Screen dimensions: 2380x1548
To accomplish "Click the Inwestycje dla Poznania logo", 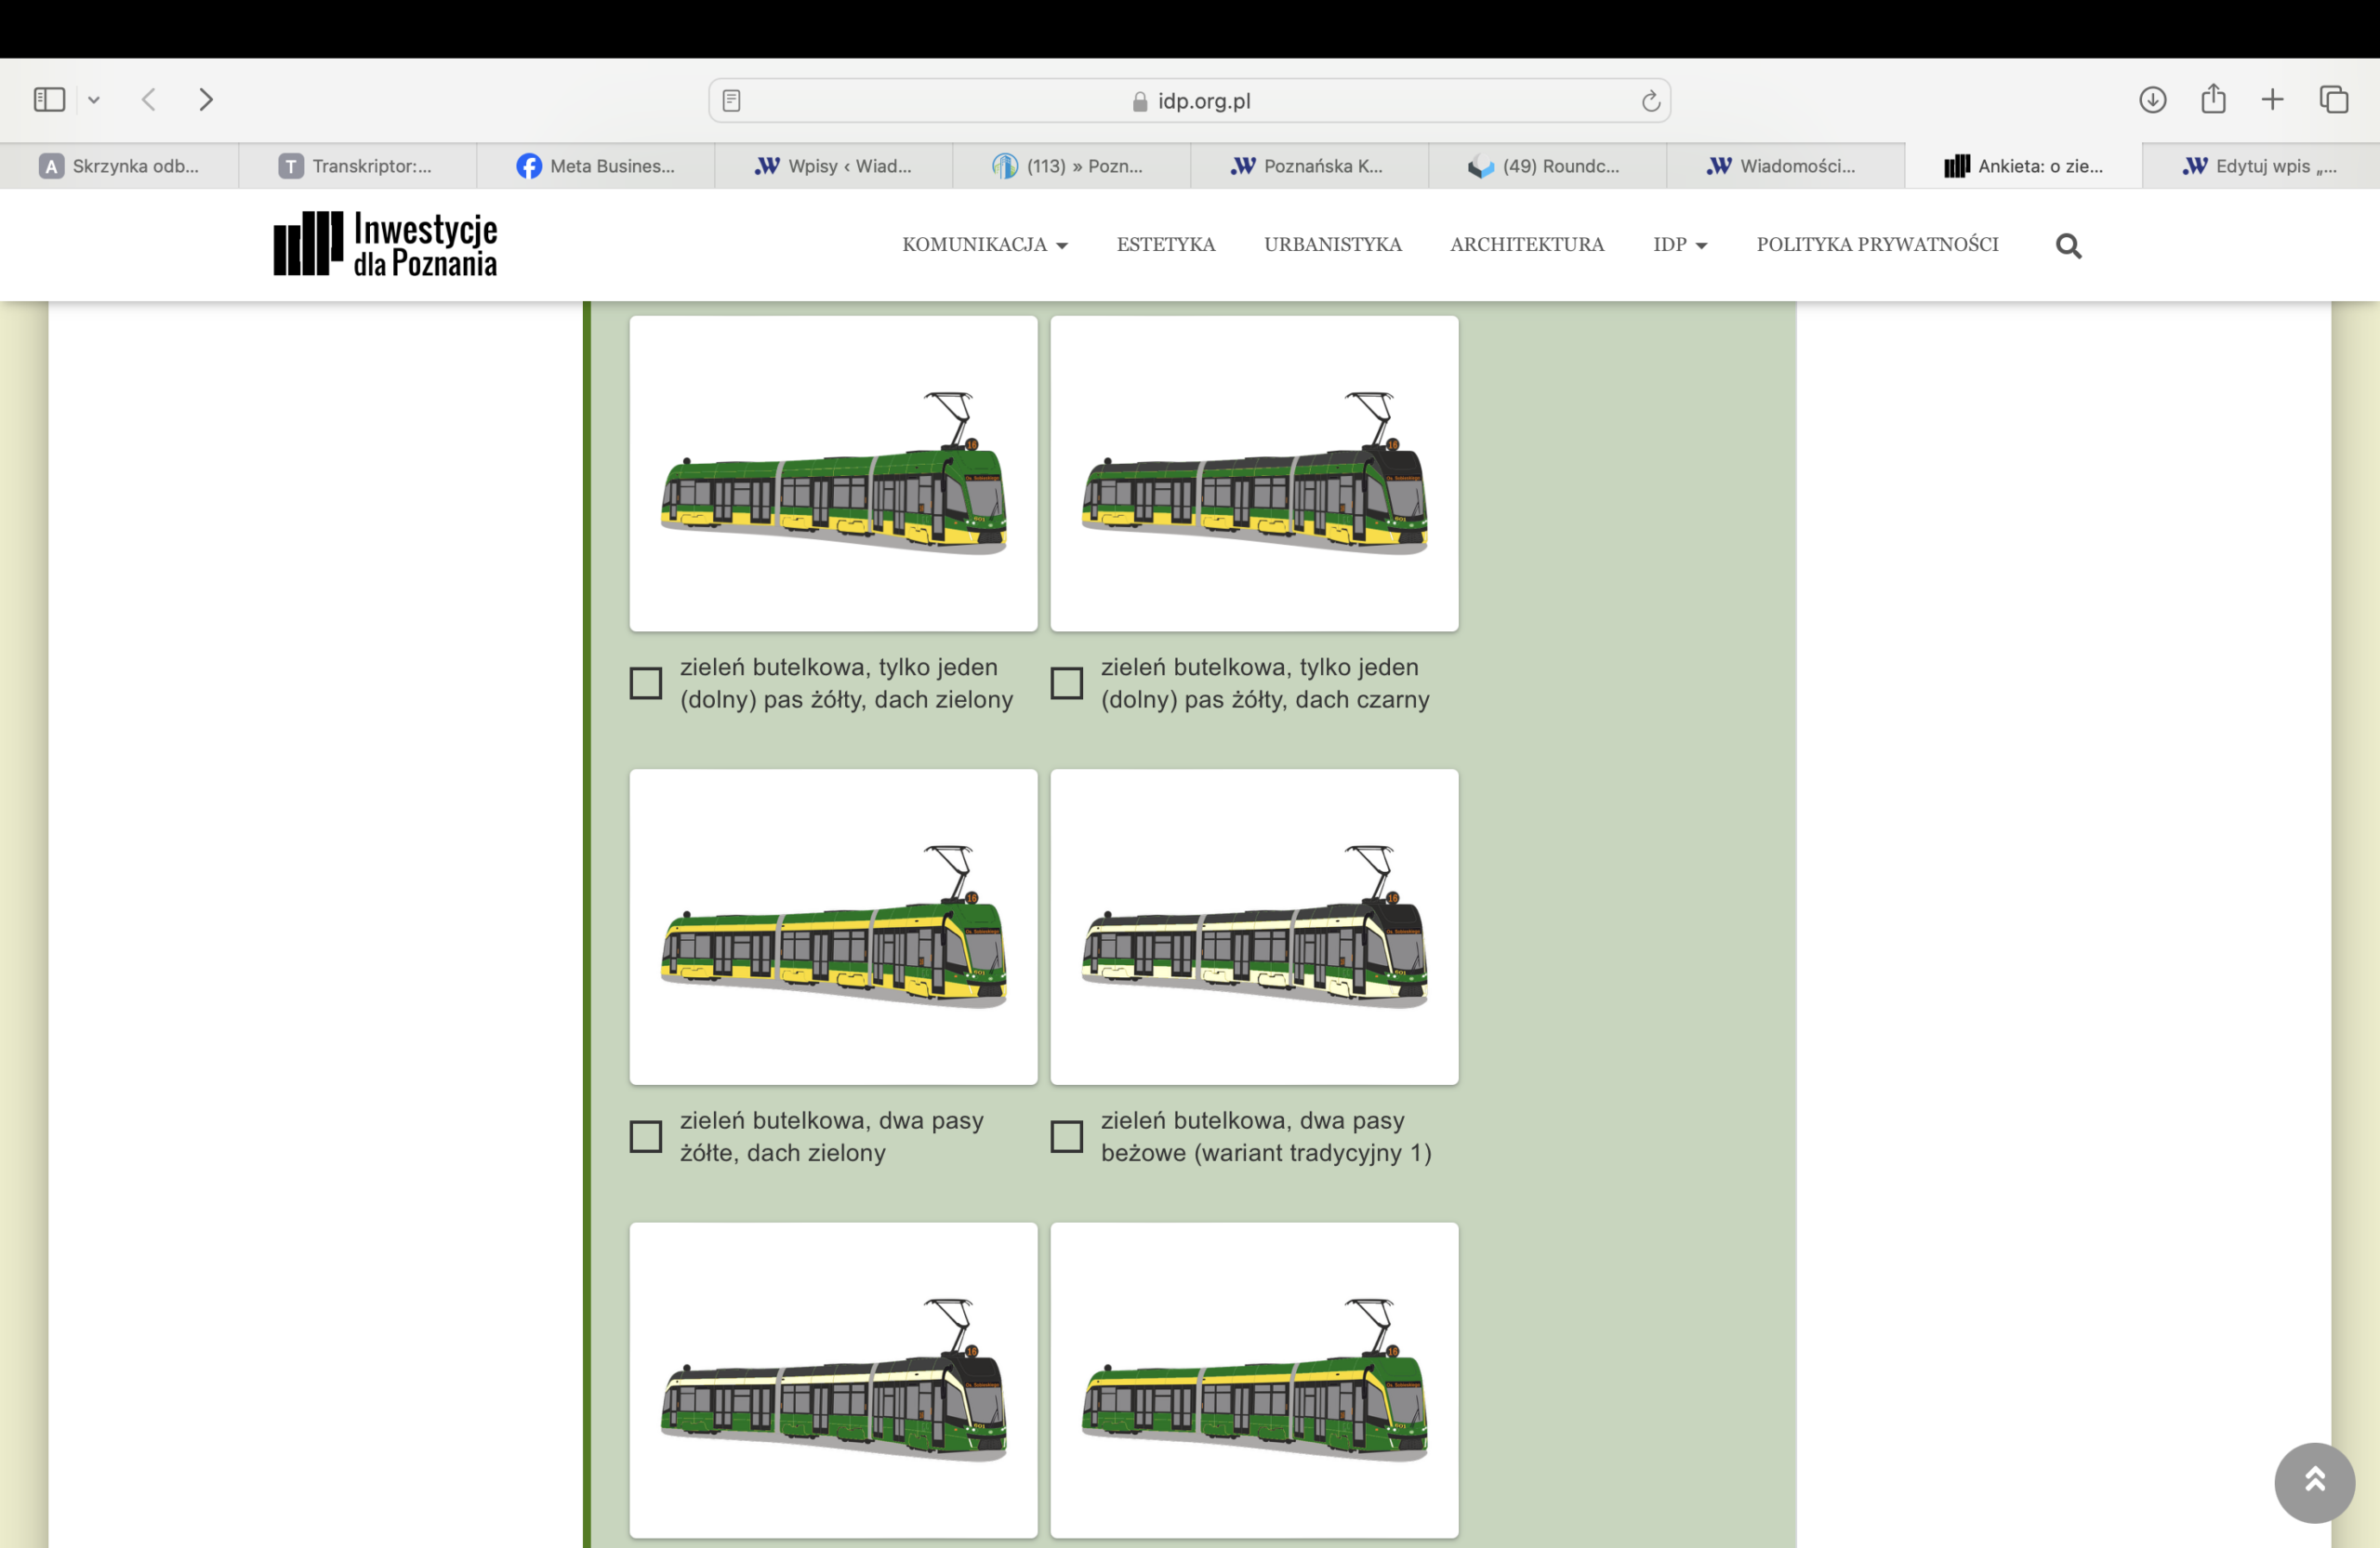I will click(x=385, y=244).
